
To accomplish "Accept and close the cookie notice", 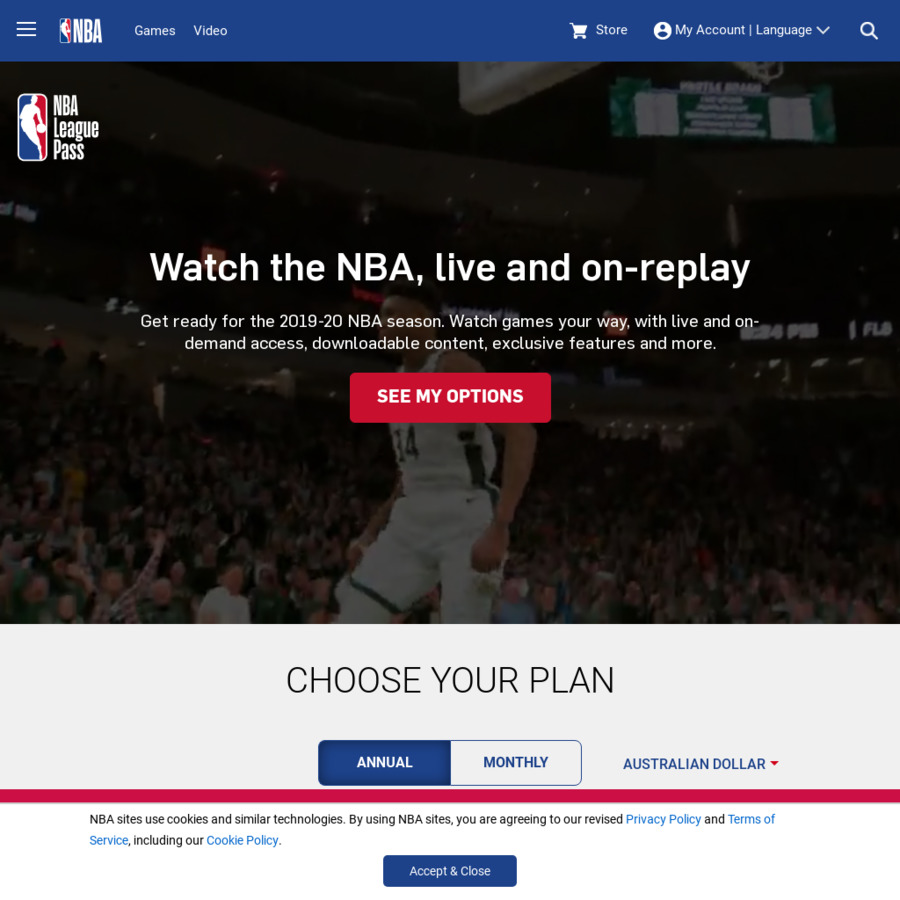I will click(x=450, y=871).
